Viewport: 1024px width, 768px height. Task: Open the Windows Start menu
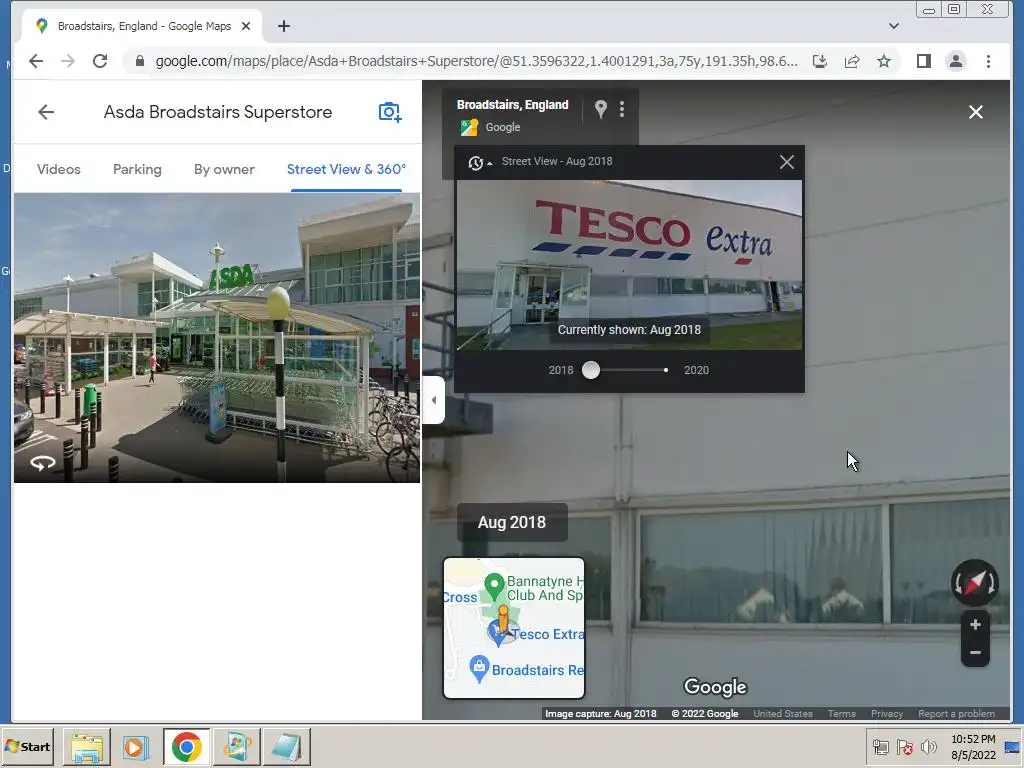tap(27, 746)
